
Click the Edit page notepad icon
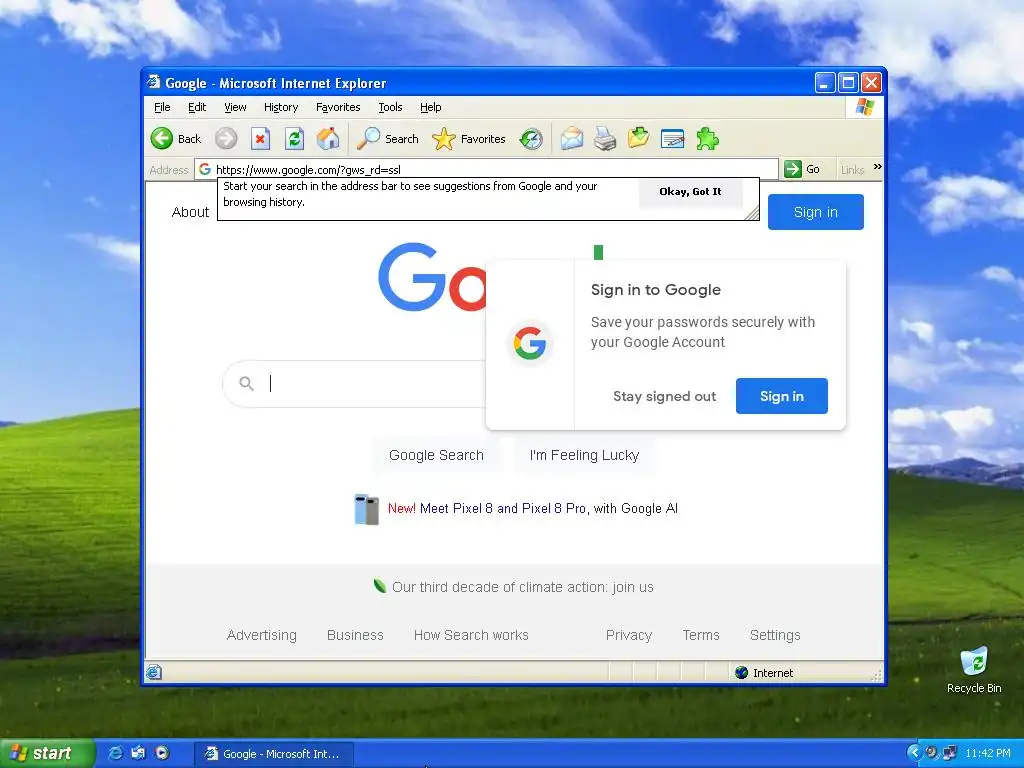[x=673, y=138]
